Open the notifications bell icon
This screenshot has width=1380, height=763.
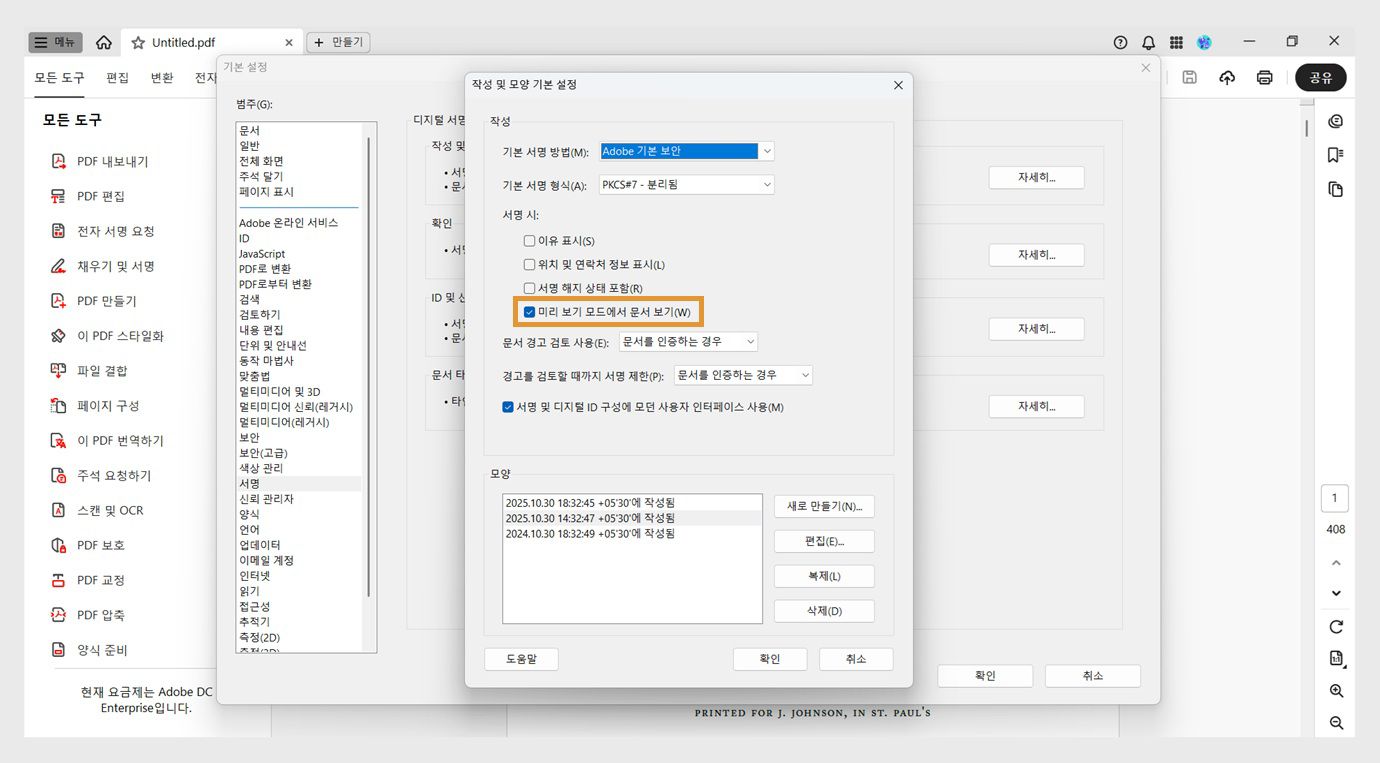(x=1148, y=42)
